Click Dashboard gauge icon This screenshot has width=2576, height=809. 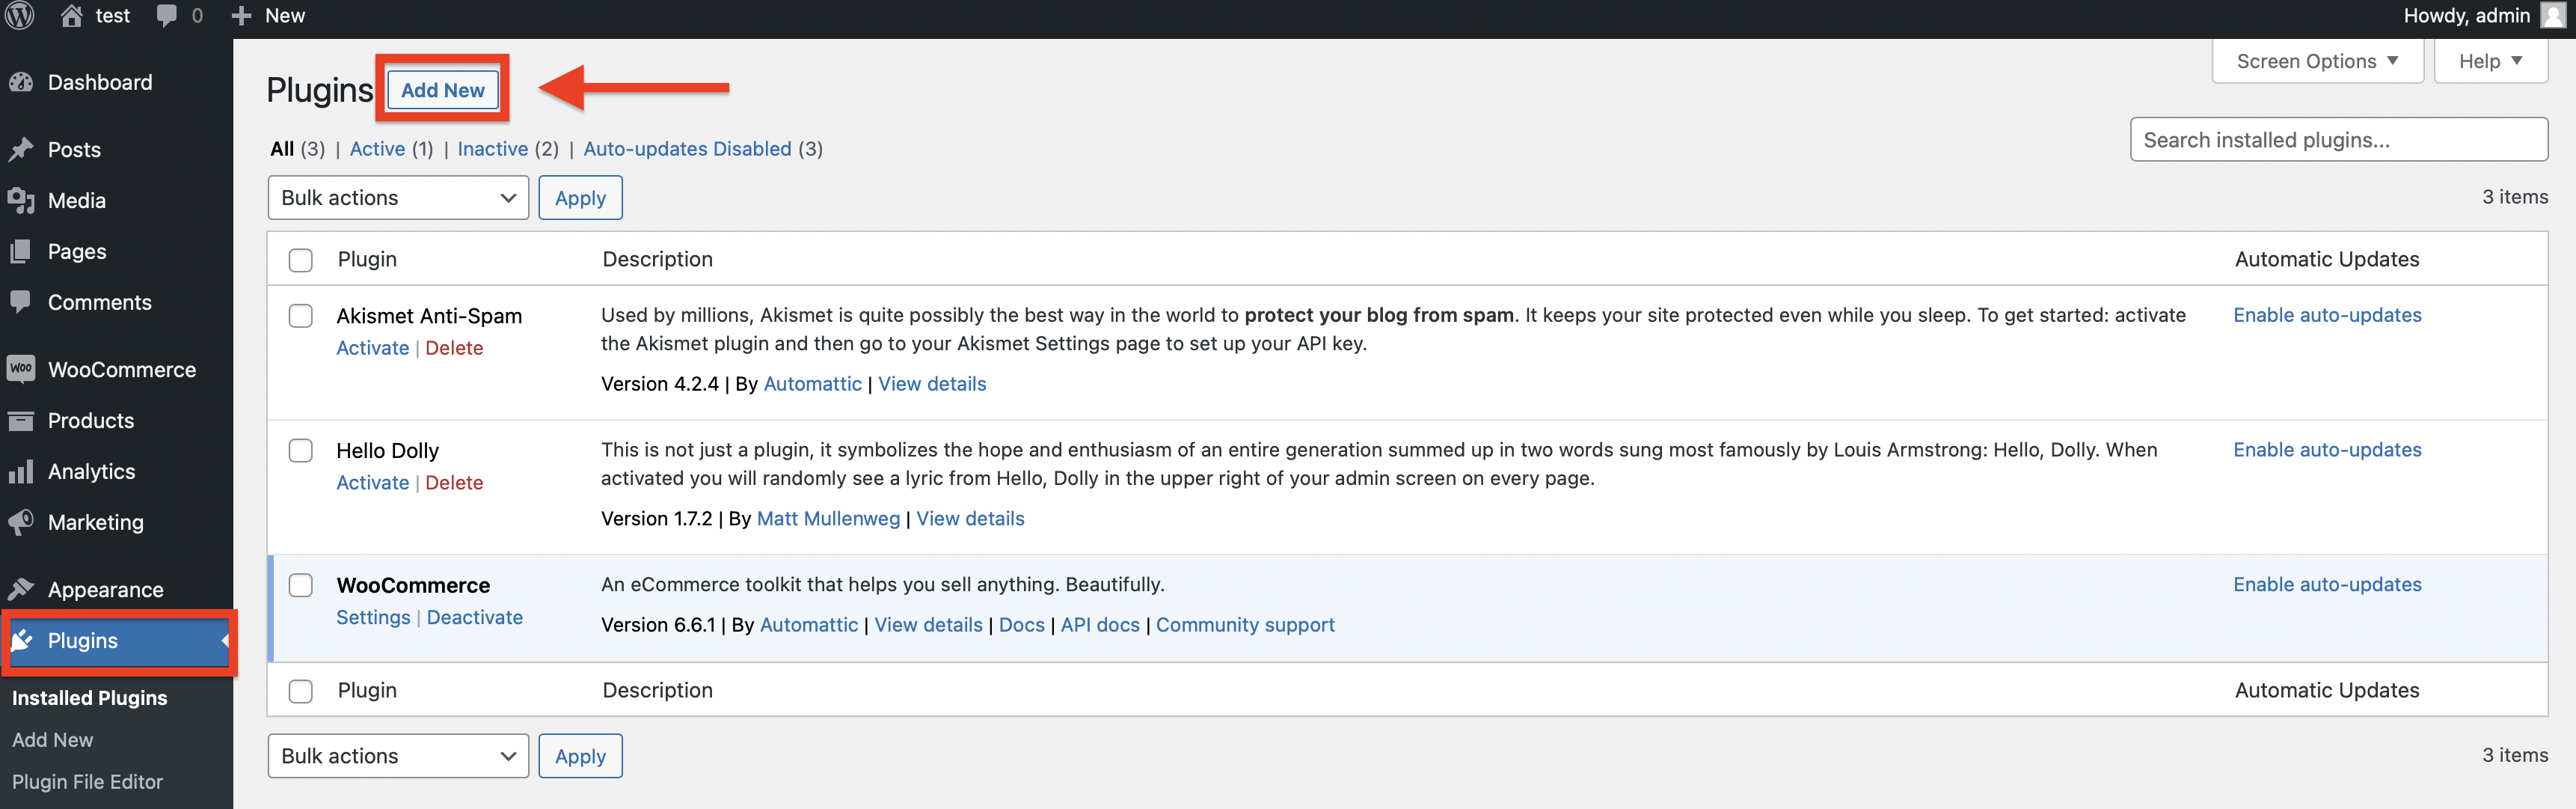pyautogui.click(x=21, y=82)
